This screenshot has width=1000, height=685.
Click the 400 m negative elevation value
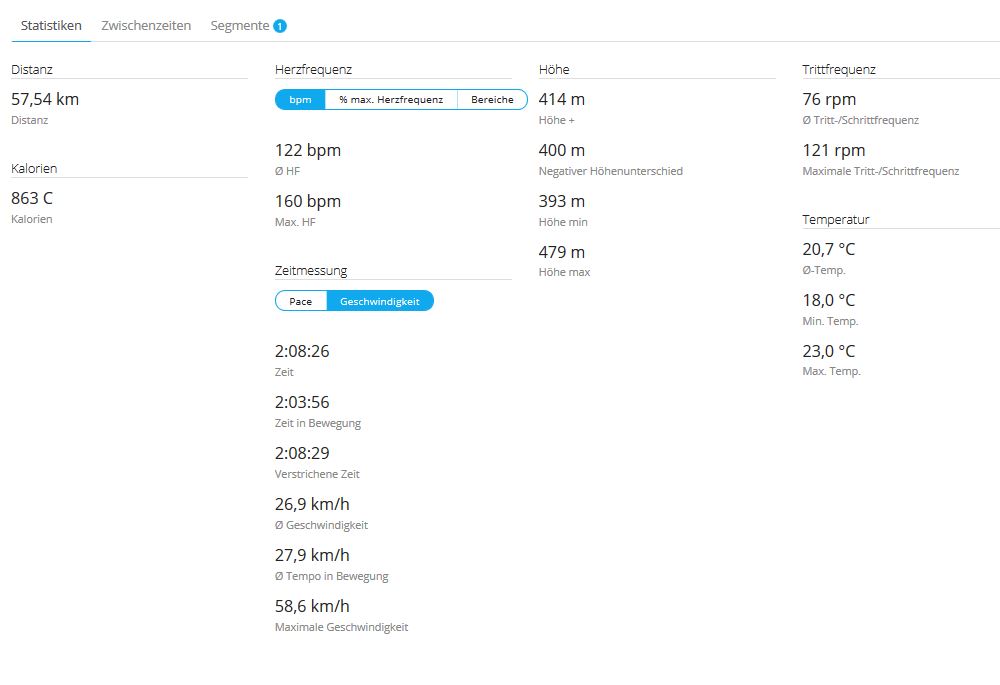coord(562,151)
